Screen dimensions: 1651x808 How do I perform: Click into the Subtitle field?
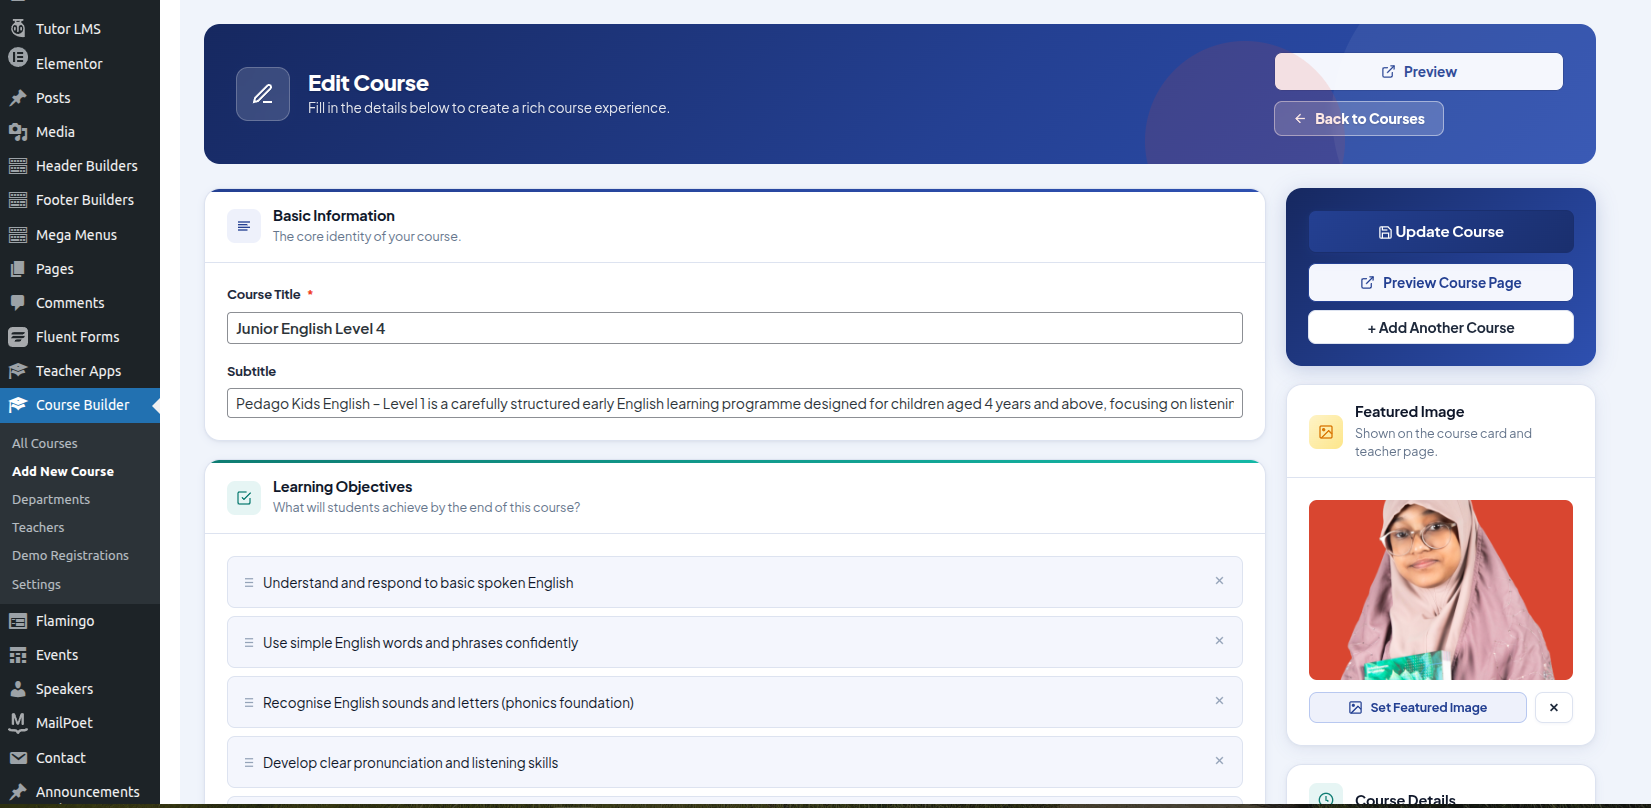(735, 403)
